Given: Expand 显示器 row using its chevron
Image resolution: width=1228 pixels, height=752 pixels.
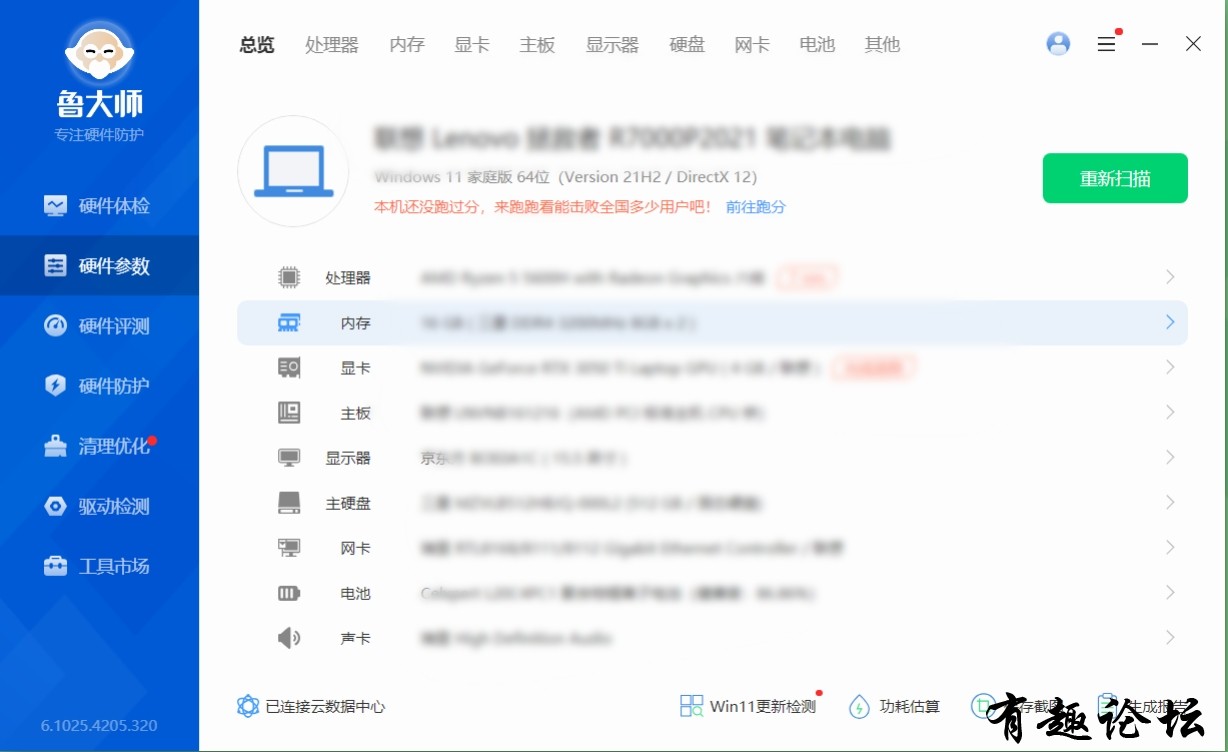Looking at the screenshot, I should coord(1170,457).
